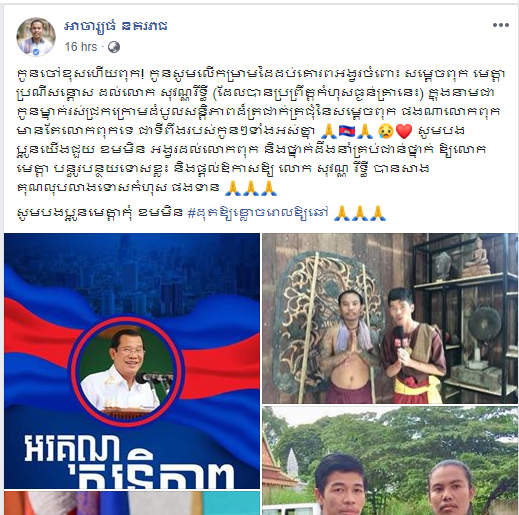This screenshot has width=519, height=515.
Task: Follow the blue hashtag in the last line
Action: point(258,212)
